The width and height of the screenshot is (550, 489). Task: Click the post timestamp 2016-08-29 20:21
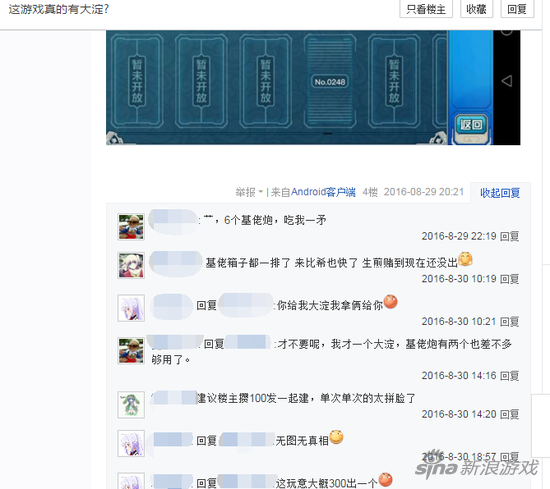pos(424,192)
